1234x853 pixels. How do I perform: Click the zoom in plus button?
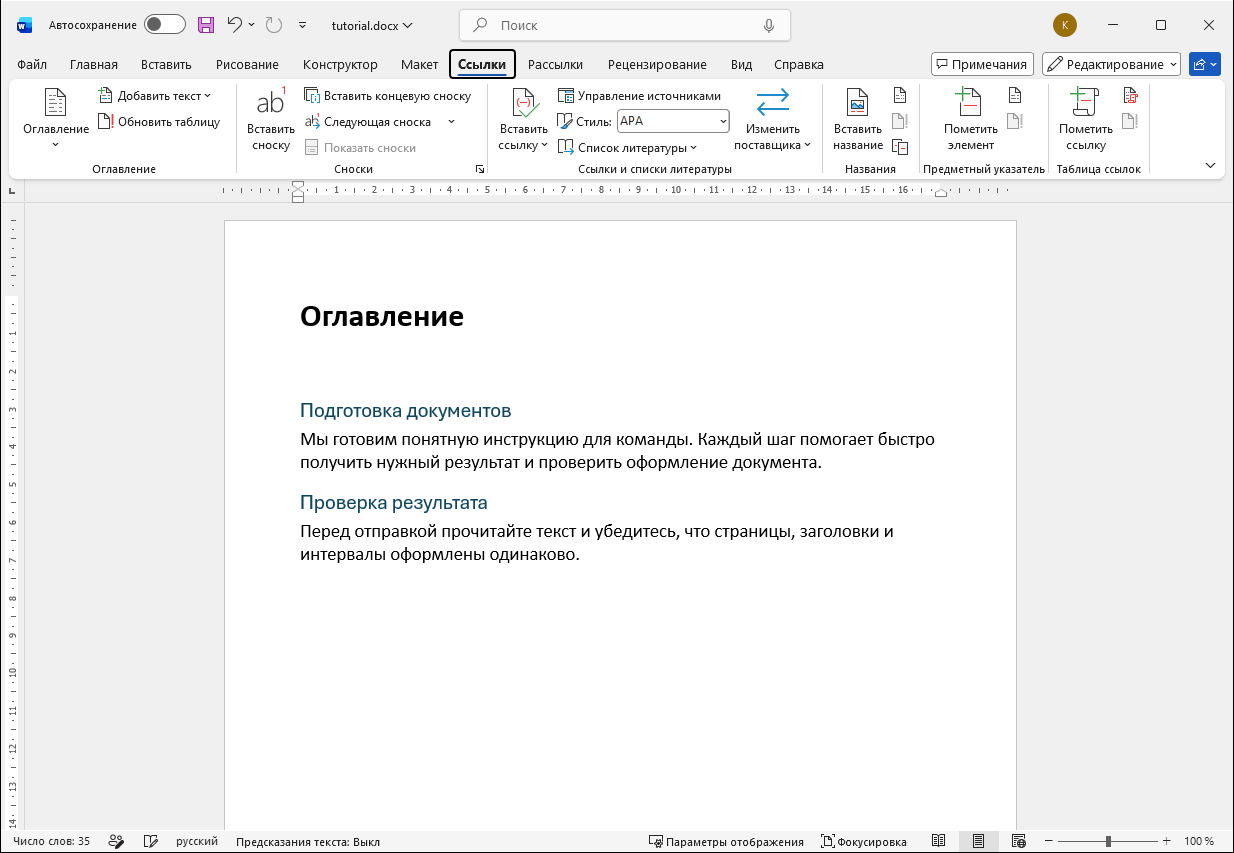click(1166, 841)
